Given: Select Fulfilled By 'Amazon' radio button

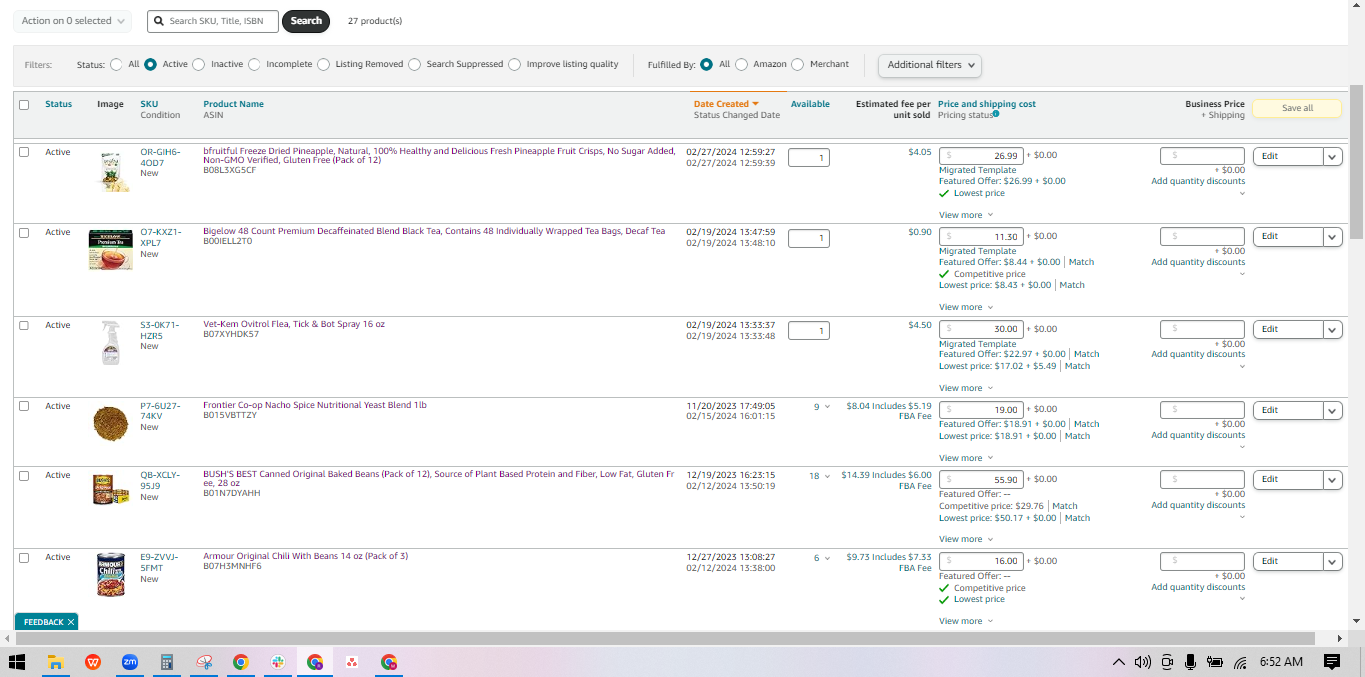Looking at the screenshot, I should pos(741,64).
